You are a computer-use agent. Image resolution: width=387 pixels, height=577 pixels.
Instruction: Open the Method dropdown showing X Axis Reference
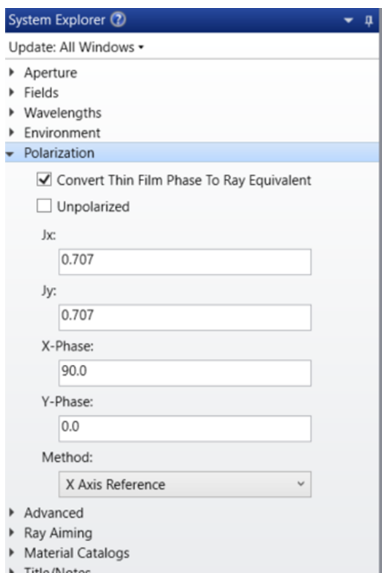click(185, 484)
